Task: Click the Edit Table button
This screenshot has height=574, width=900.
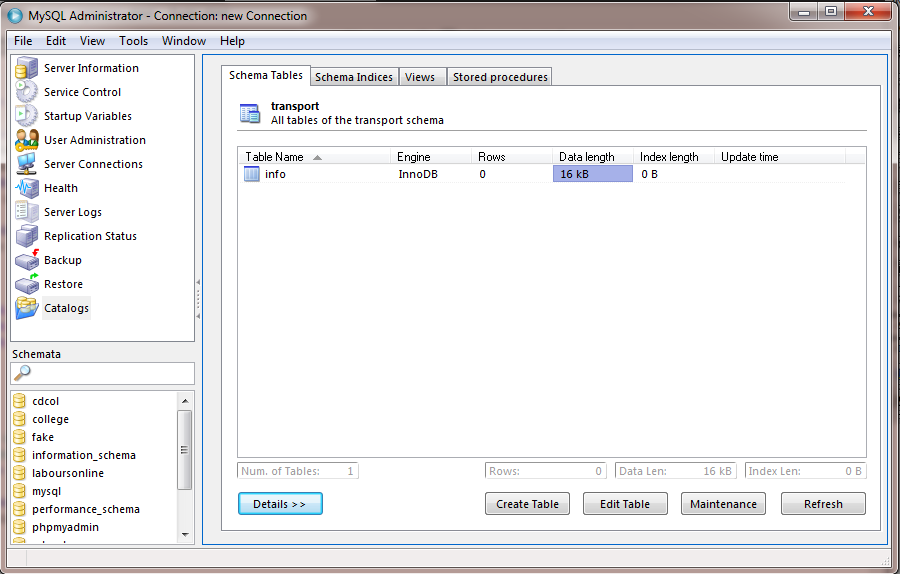Action: point(625,504)
